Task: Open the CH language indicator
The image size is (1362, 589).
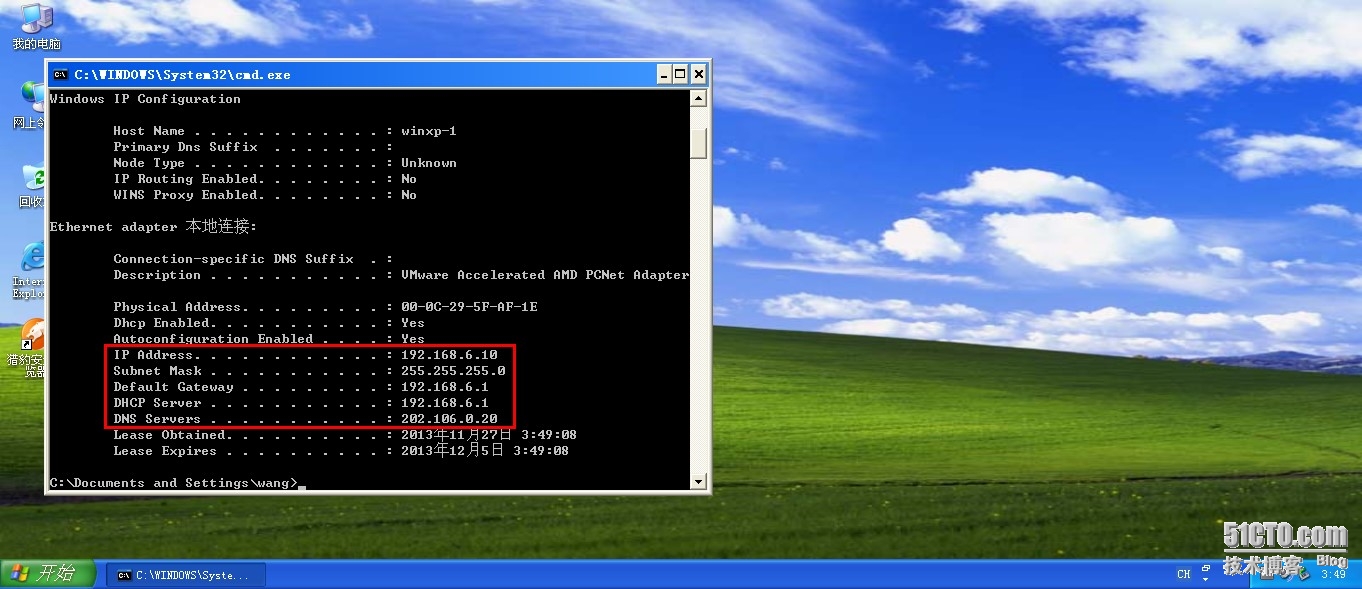Action: [x=1184, y=575]
